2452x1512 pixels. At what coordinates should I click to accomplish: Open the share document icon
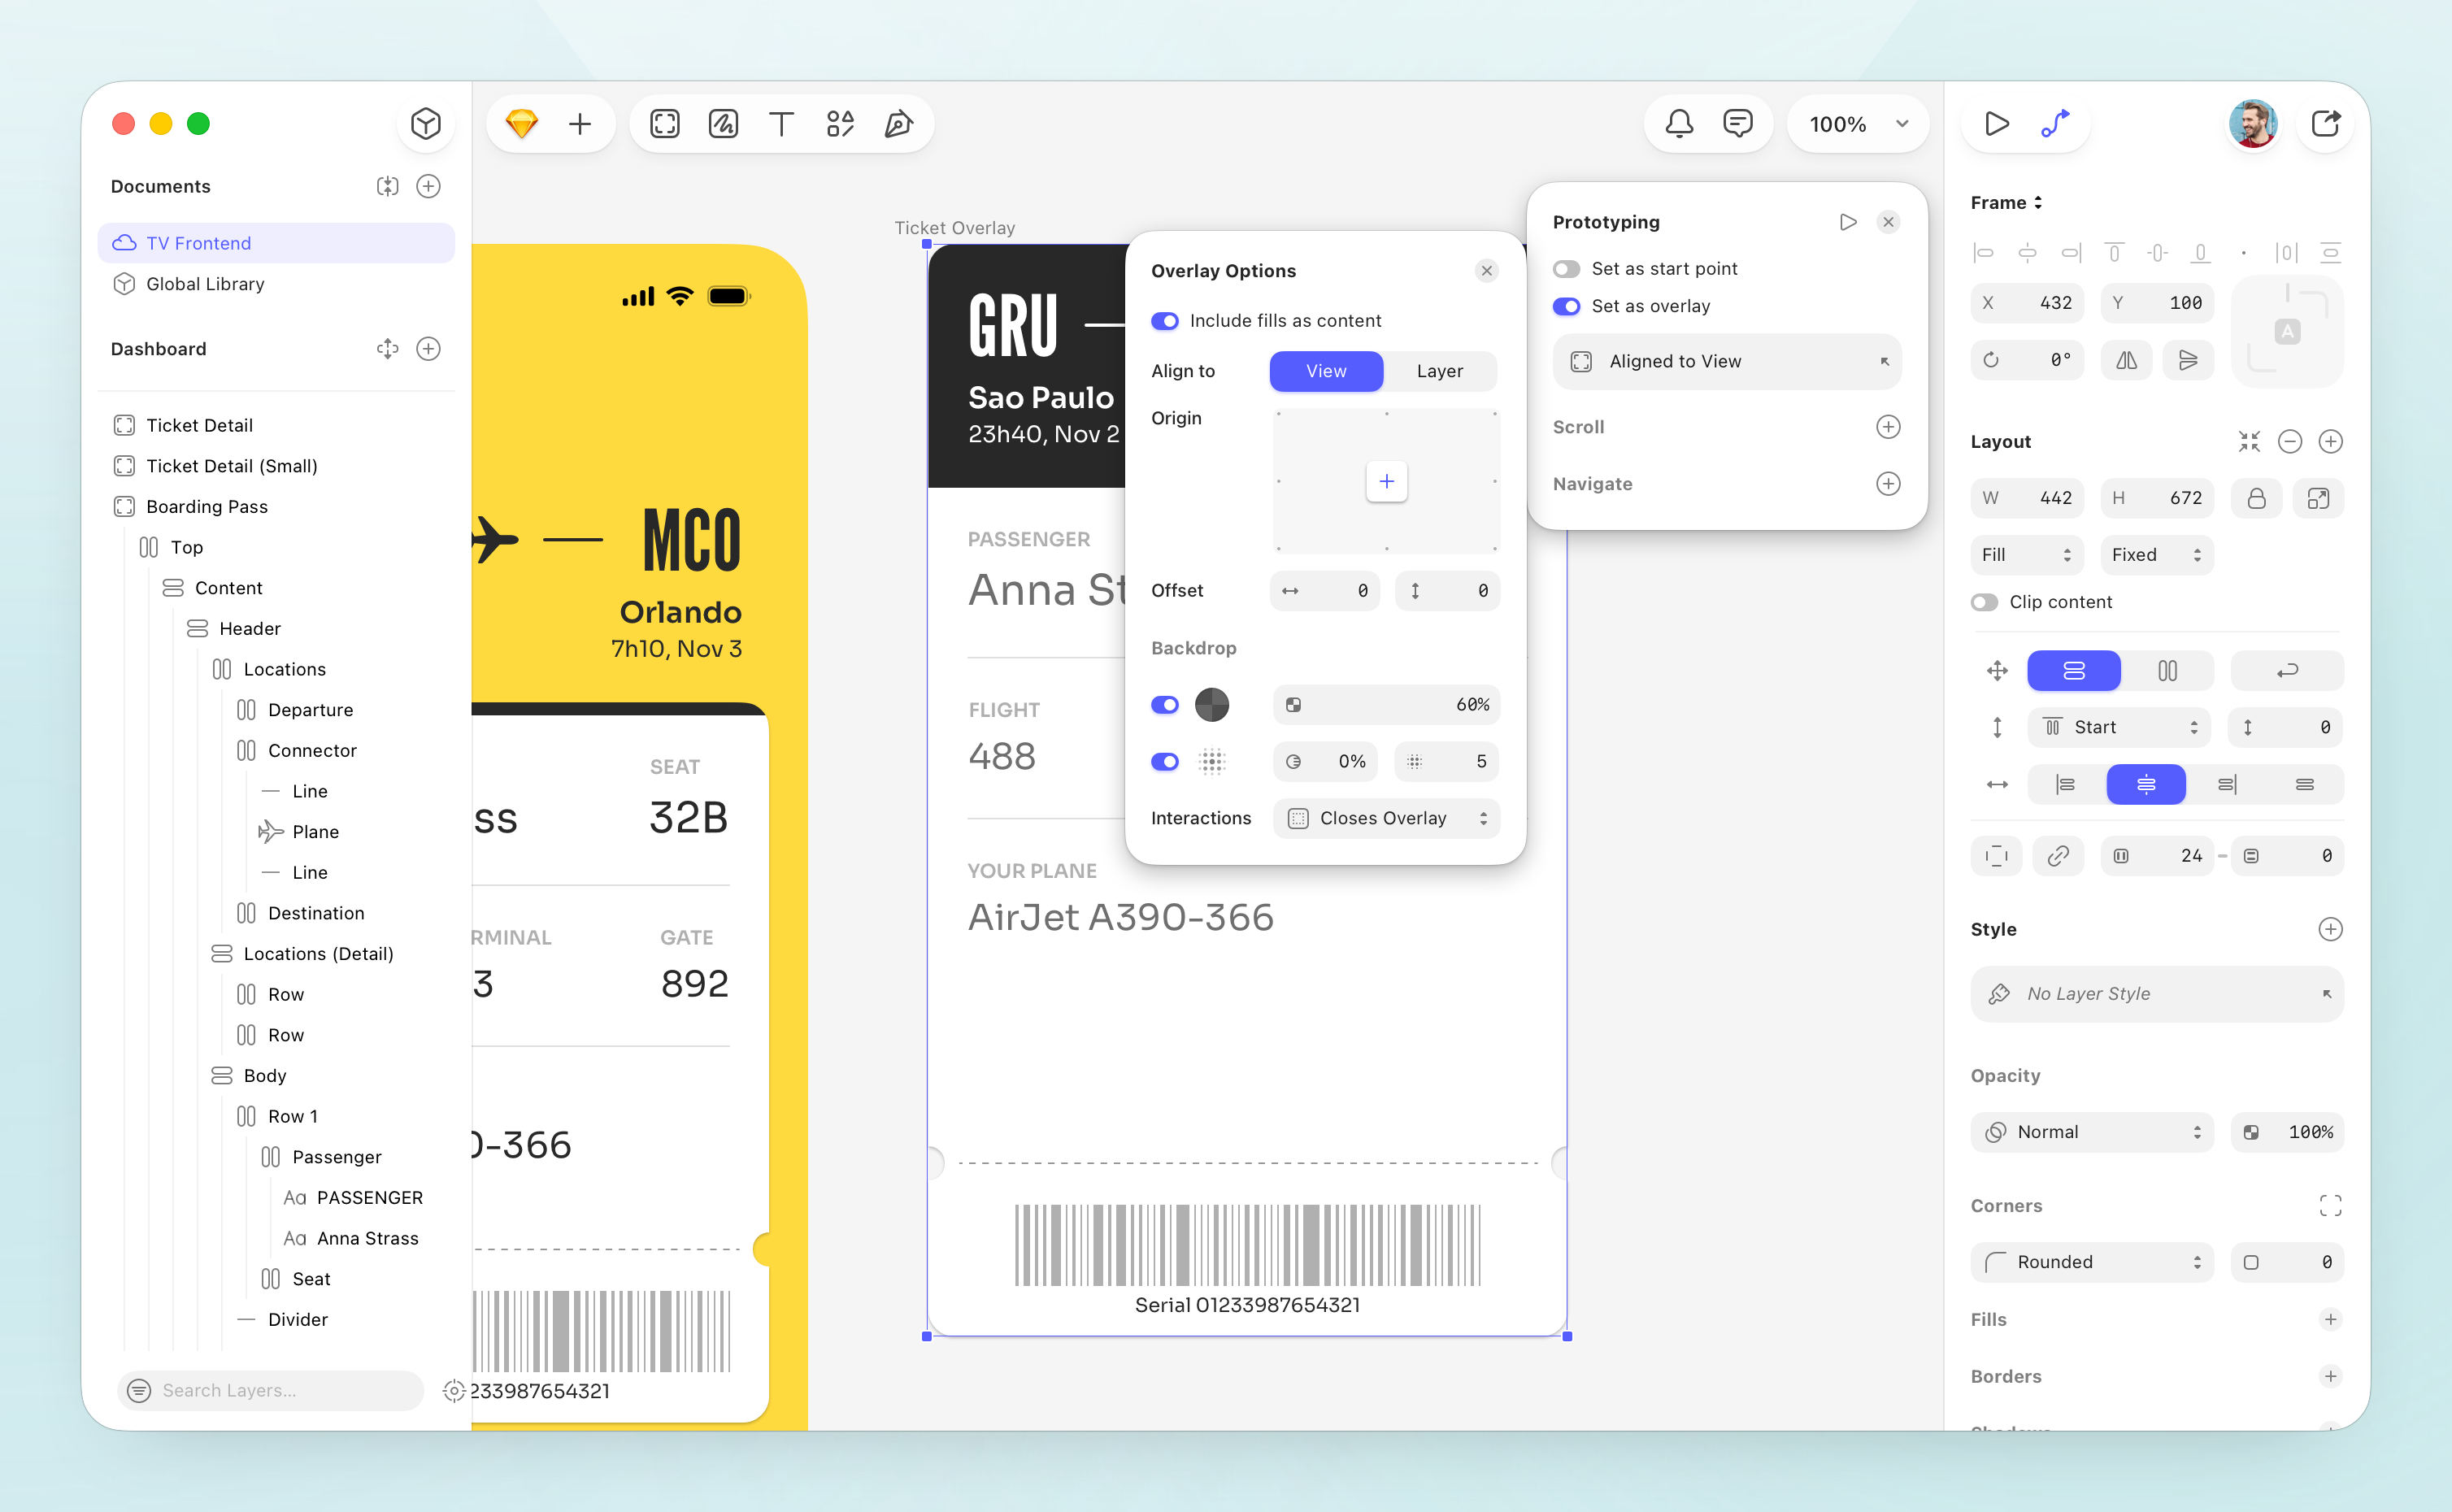point(2326,124)
